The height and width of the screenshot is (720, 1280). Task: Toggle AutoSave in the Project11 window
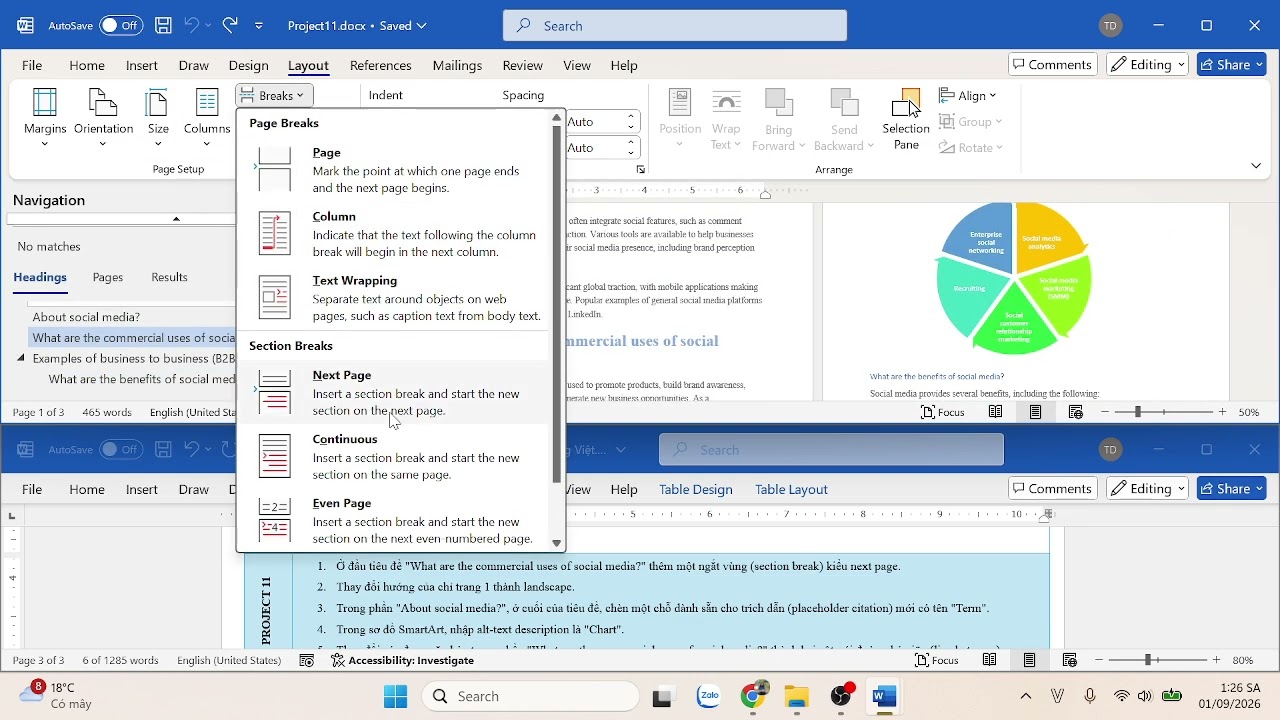[121, 26]
